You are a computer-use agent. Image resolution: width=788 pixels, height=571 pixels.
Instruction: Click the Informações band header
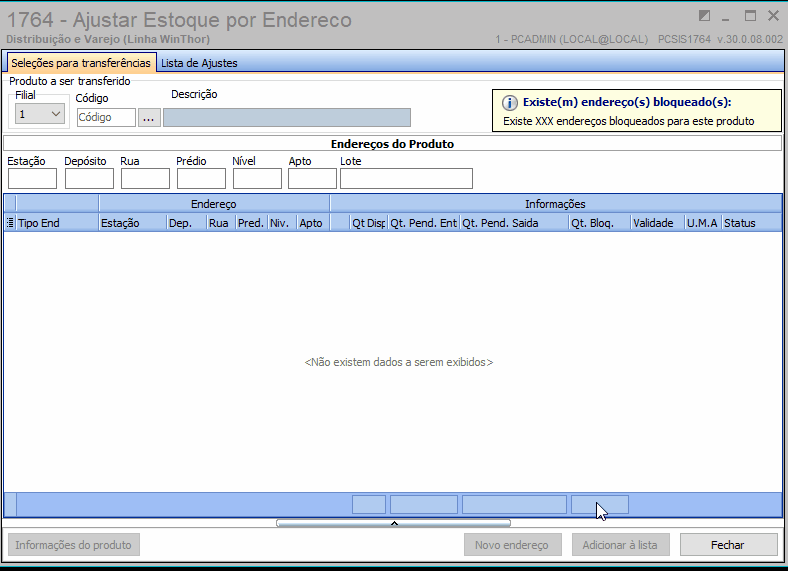556,204
